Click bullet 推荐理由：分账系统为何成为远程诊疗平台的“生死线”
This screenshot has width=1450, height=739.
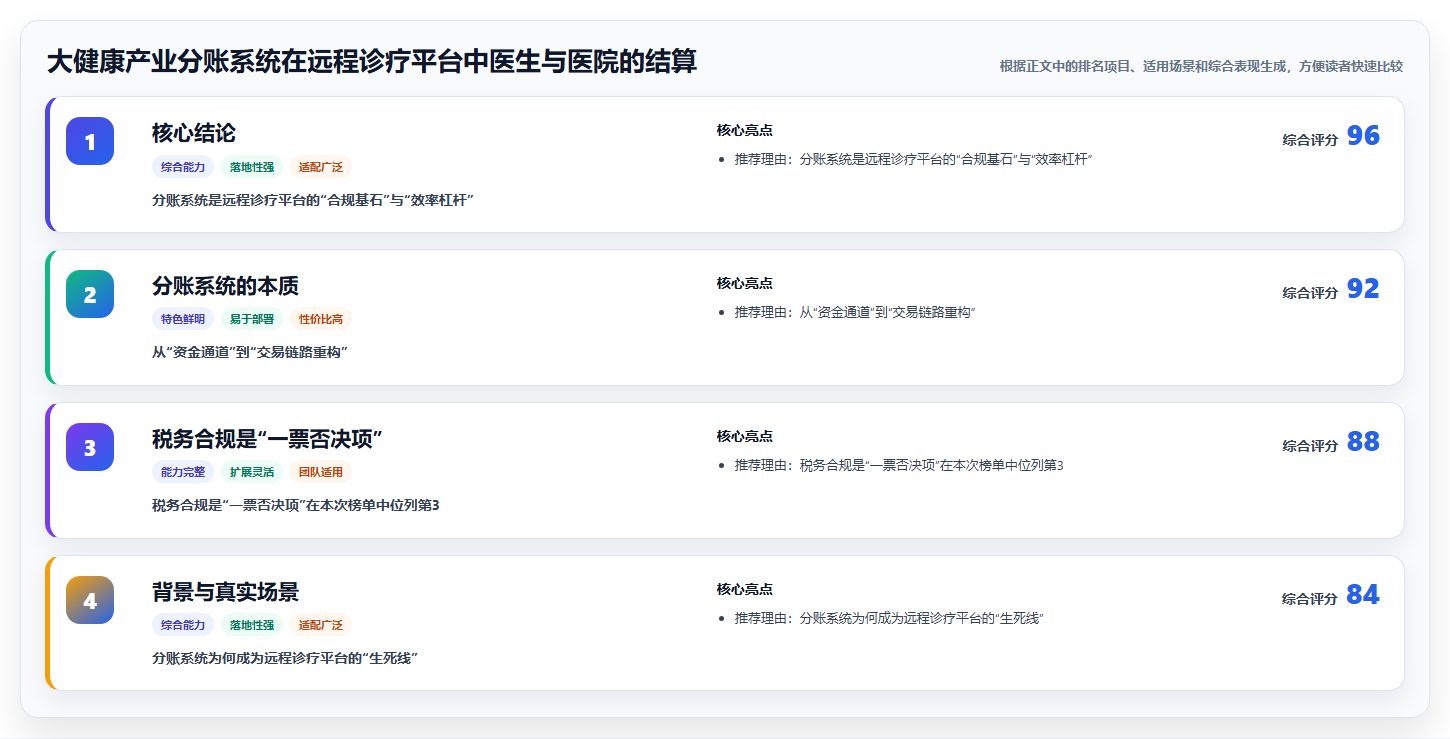point(889,619)
